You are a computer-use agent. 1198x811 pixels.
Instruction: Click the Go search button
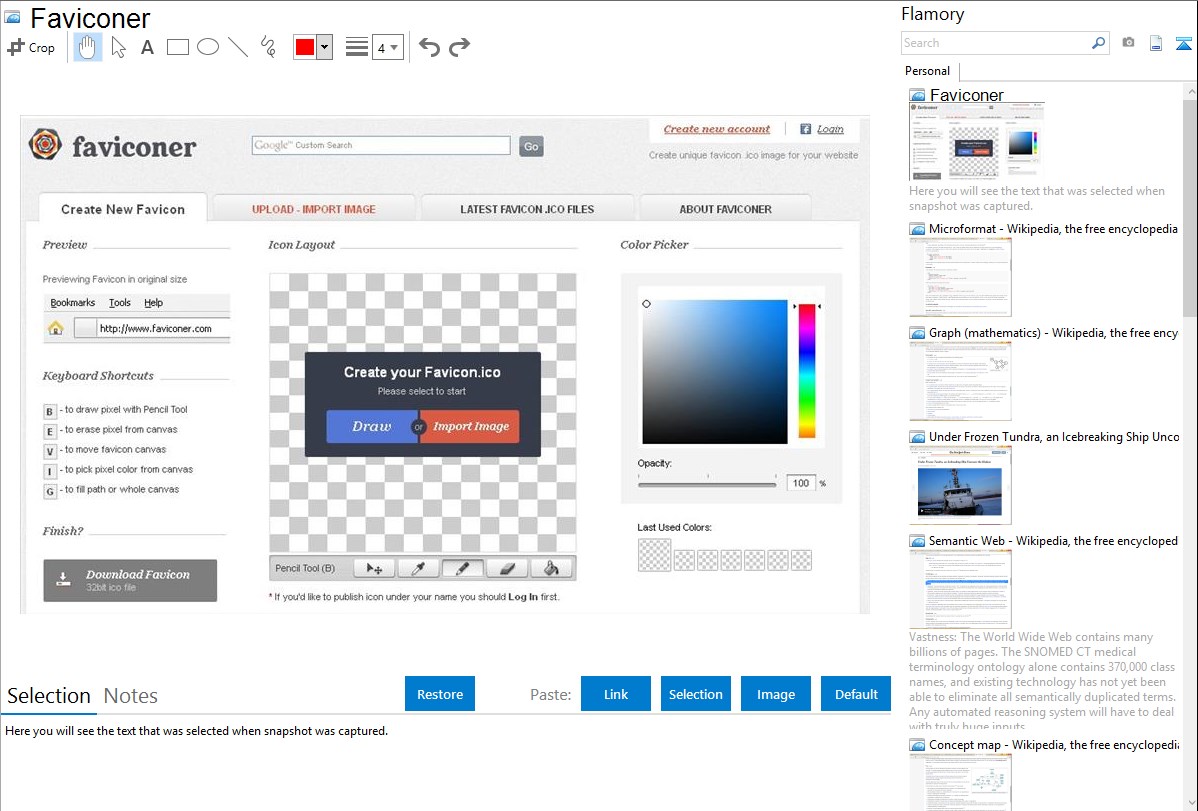(531, 146)
